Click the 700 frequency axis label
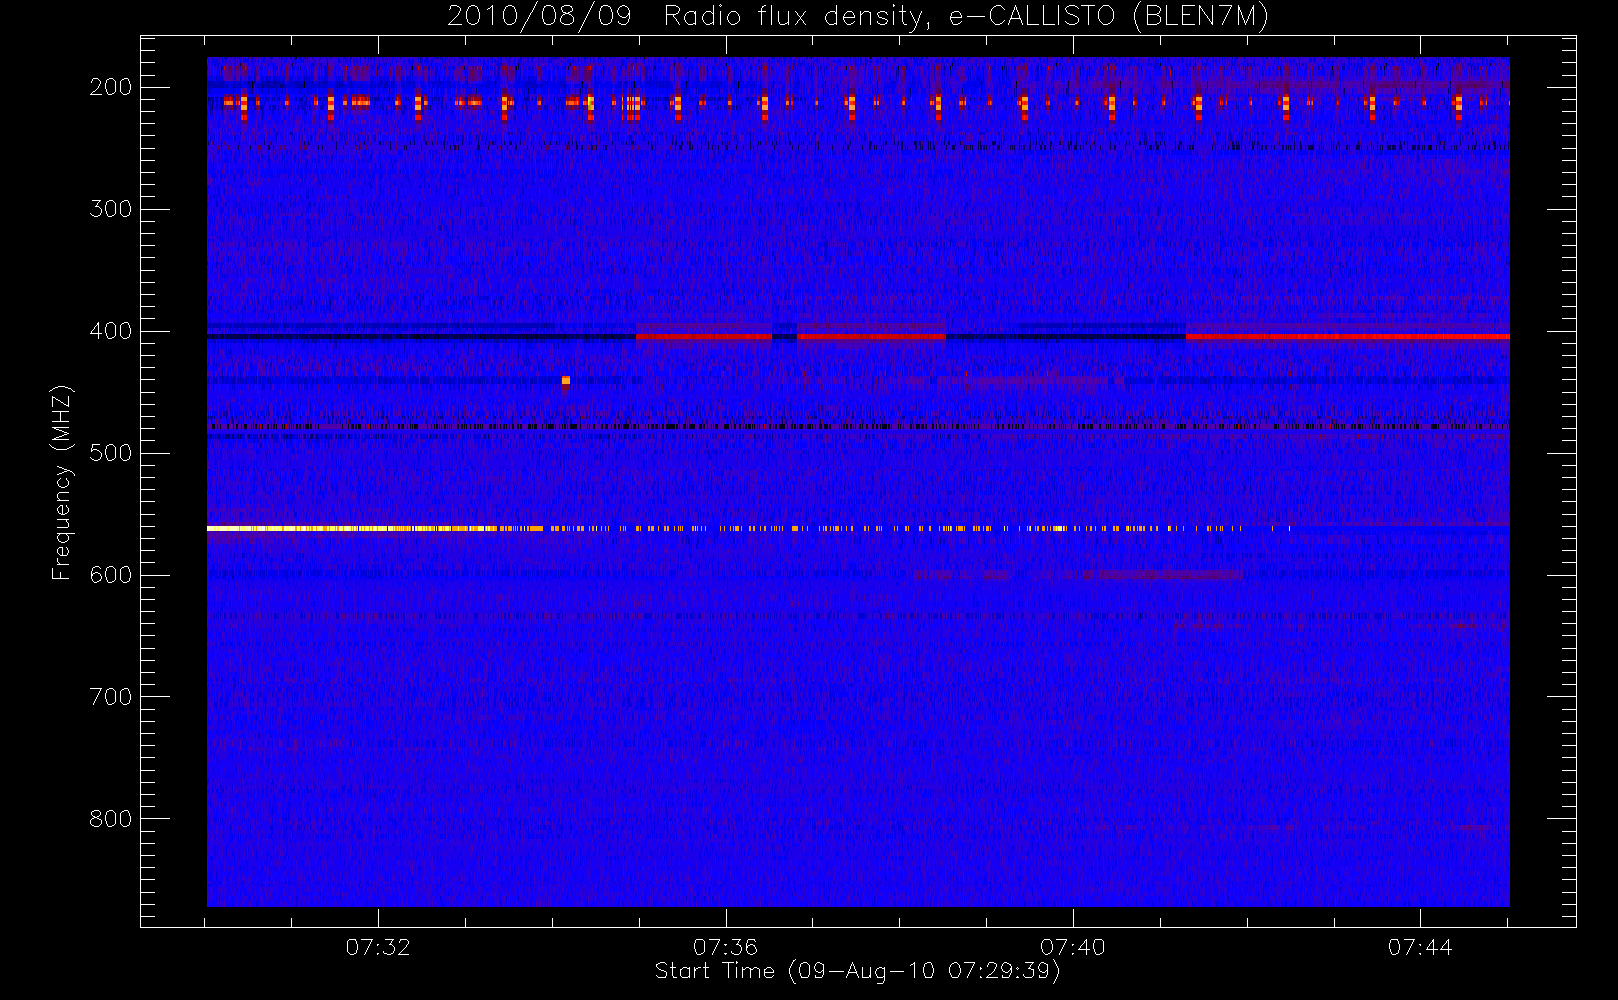 tap(110, 697)
